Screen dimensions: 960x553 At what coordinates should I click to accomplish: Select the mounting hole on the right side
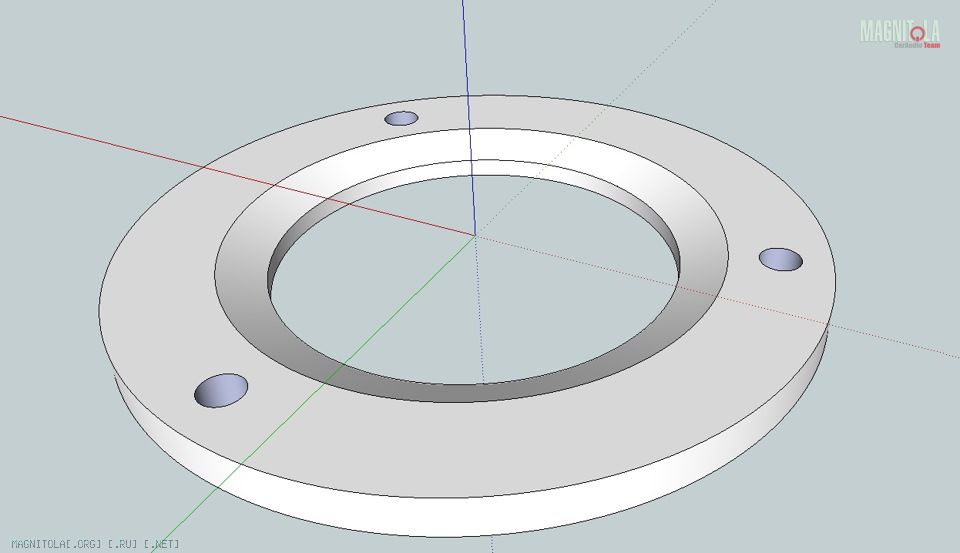coord(780,259)
